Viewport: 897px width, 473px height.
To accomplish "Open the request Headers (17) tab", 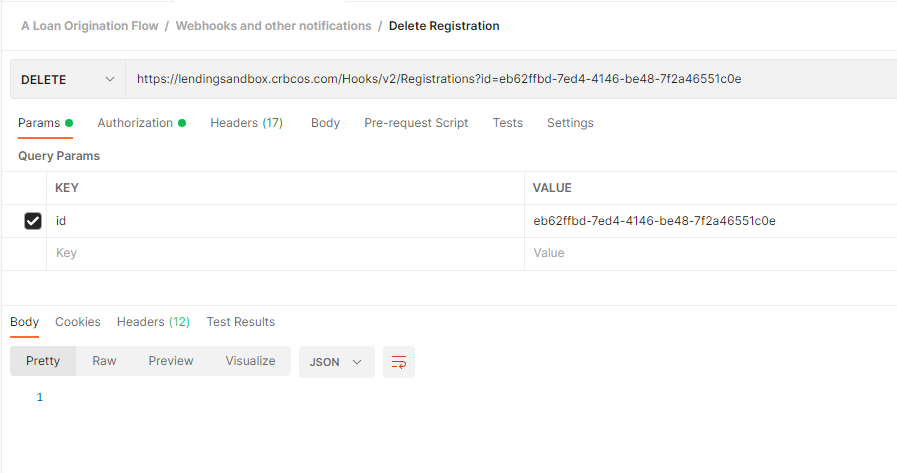I will pos(247,123).
